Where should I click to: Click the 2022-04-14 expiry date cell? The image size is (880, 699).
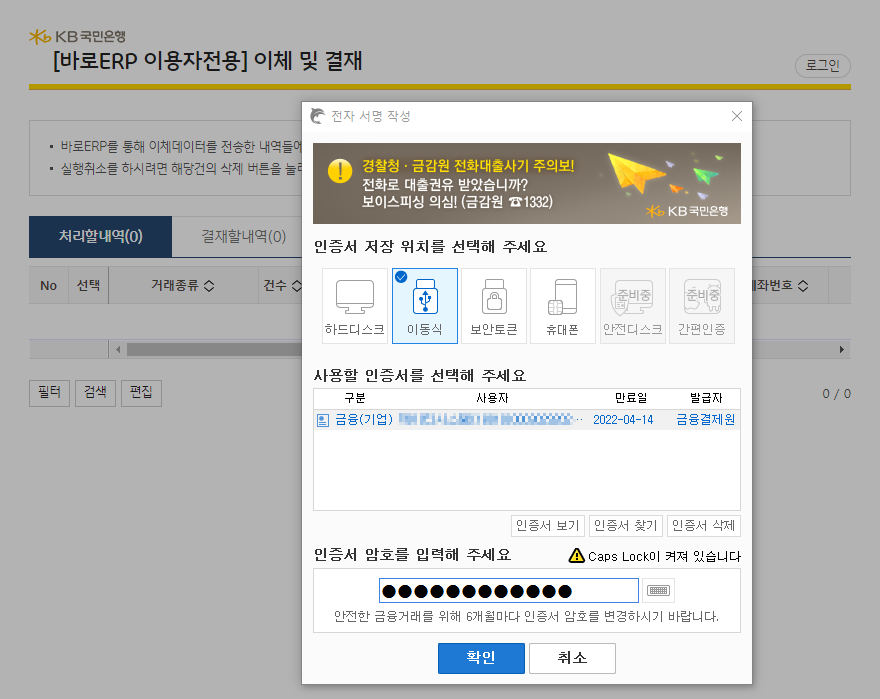click(x=623, y=420)
